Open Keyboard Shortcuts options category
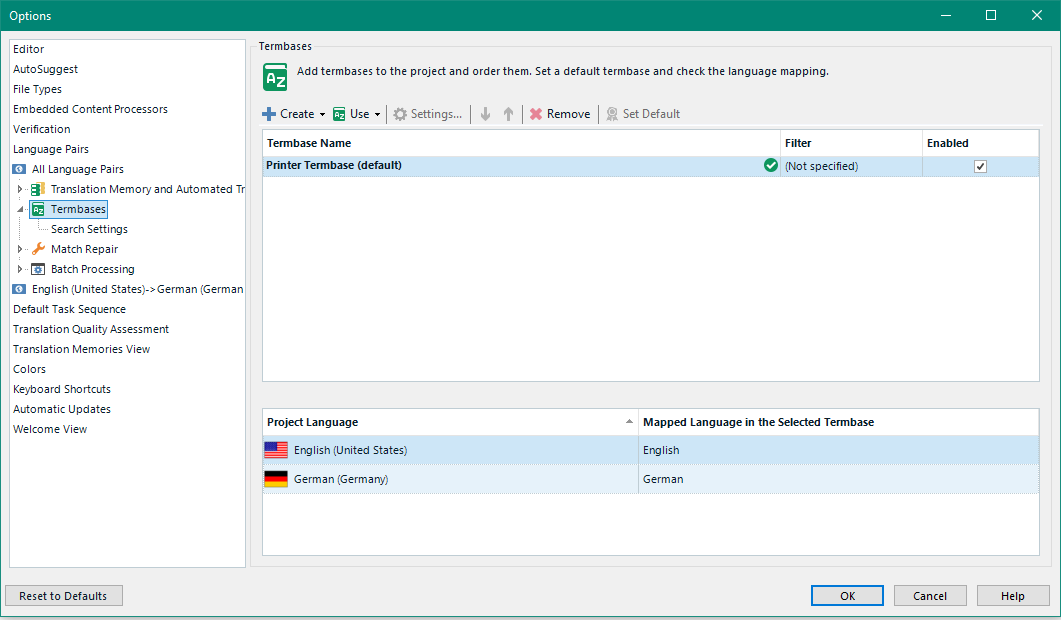The image size is (1061, 620). click(62, 389)
